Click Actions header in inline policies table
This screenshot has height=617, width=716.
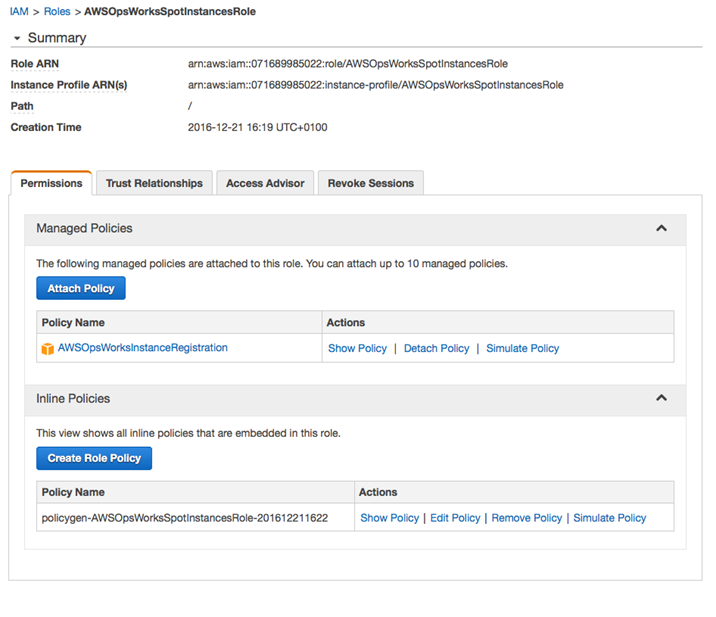click(x=378, y=492)
